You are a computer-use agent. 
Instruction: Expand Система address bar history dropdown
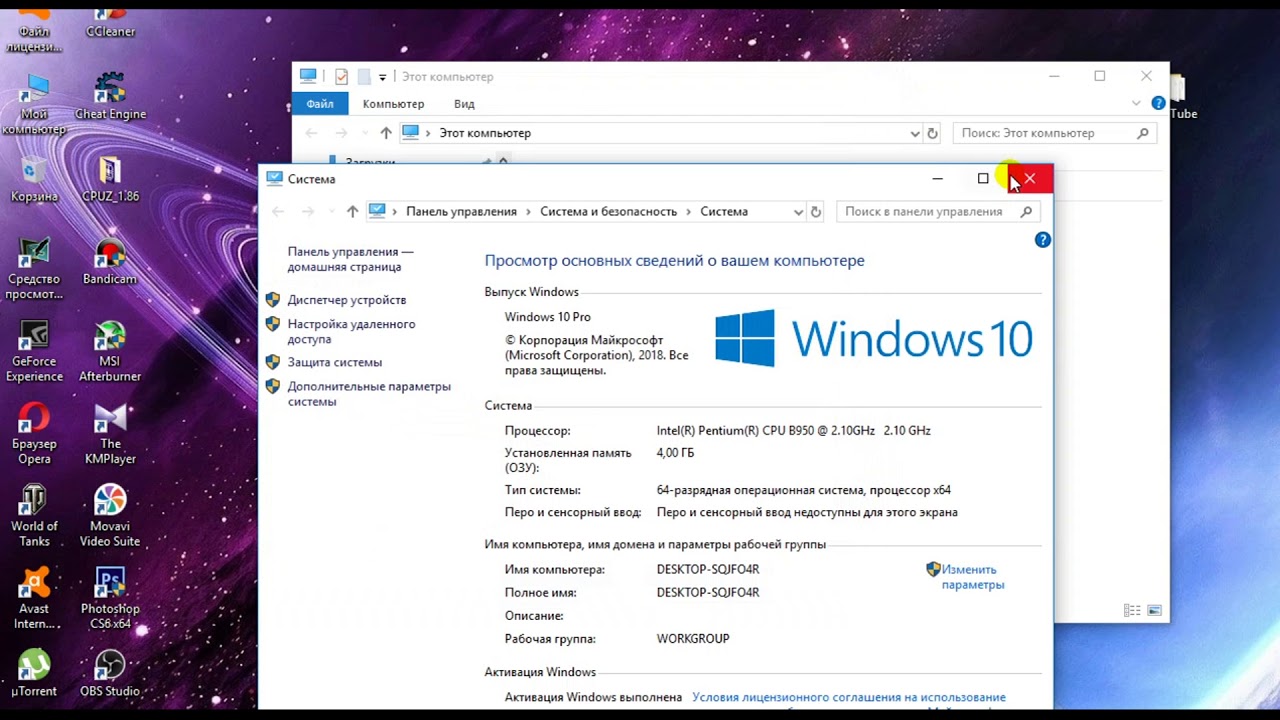(x=798, y=212)
